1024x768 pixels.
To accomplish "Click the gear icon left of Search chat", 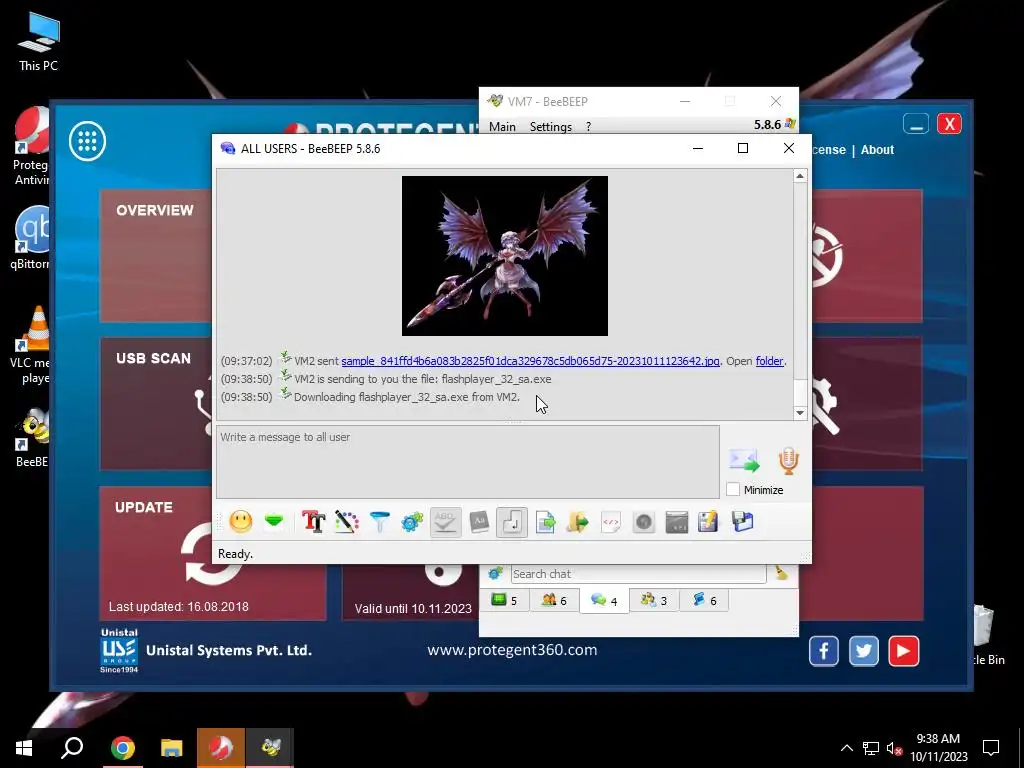I will (x=495, y=573).
